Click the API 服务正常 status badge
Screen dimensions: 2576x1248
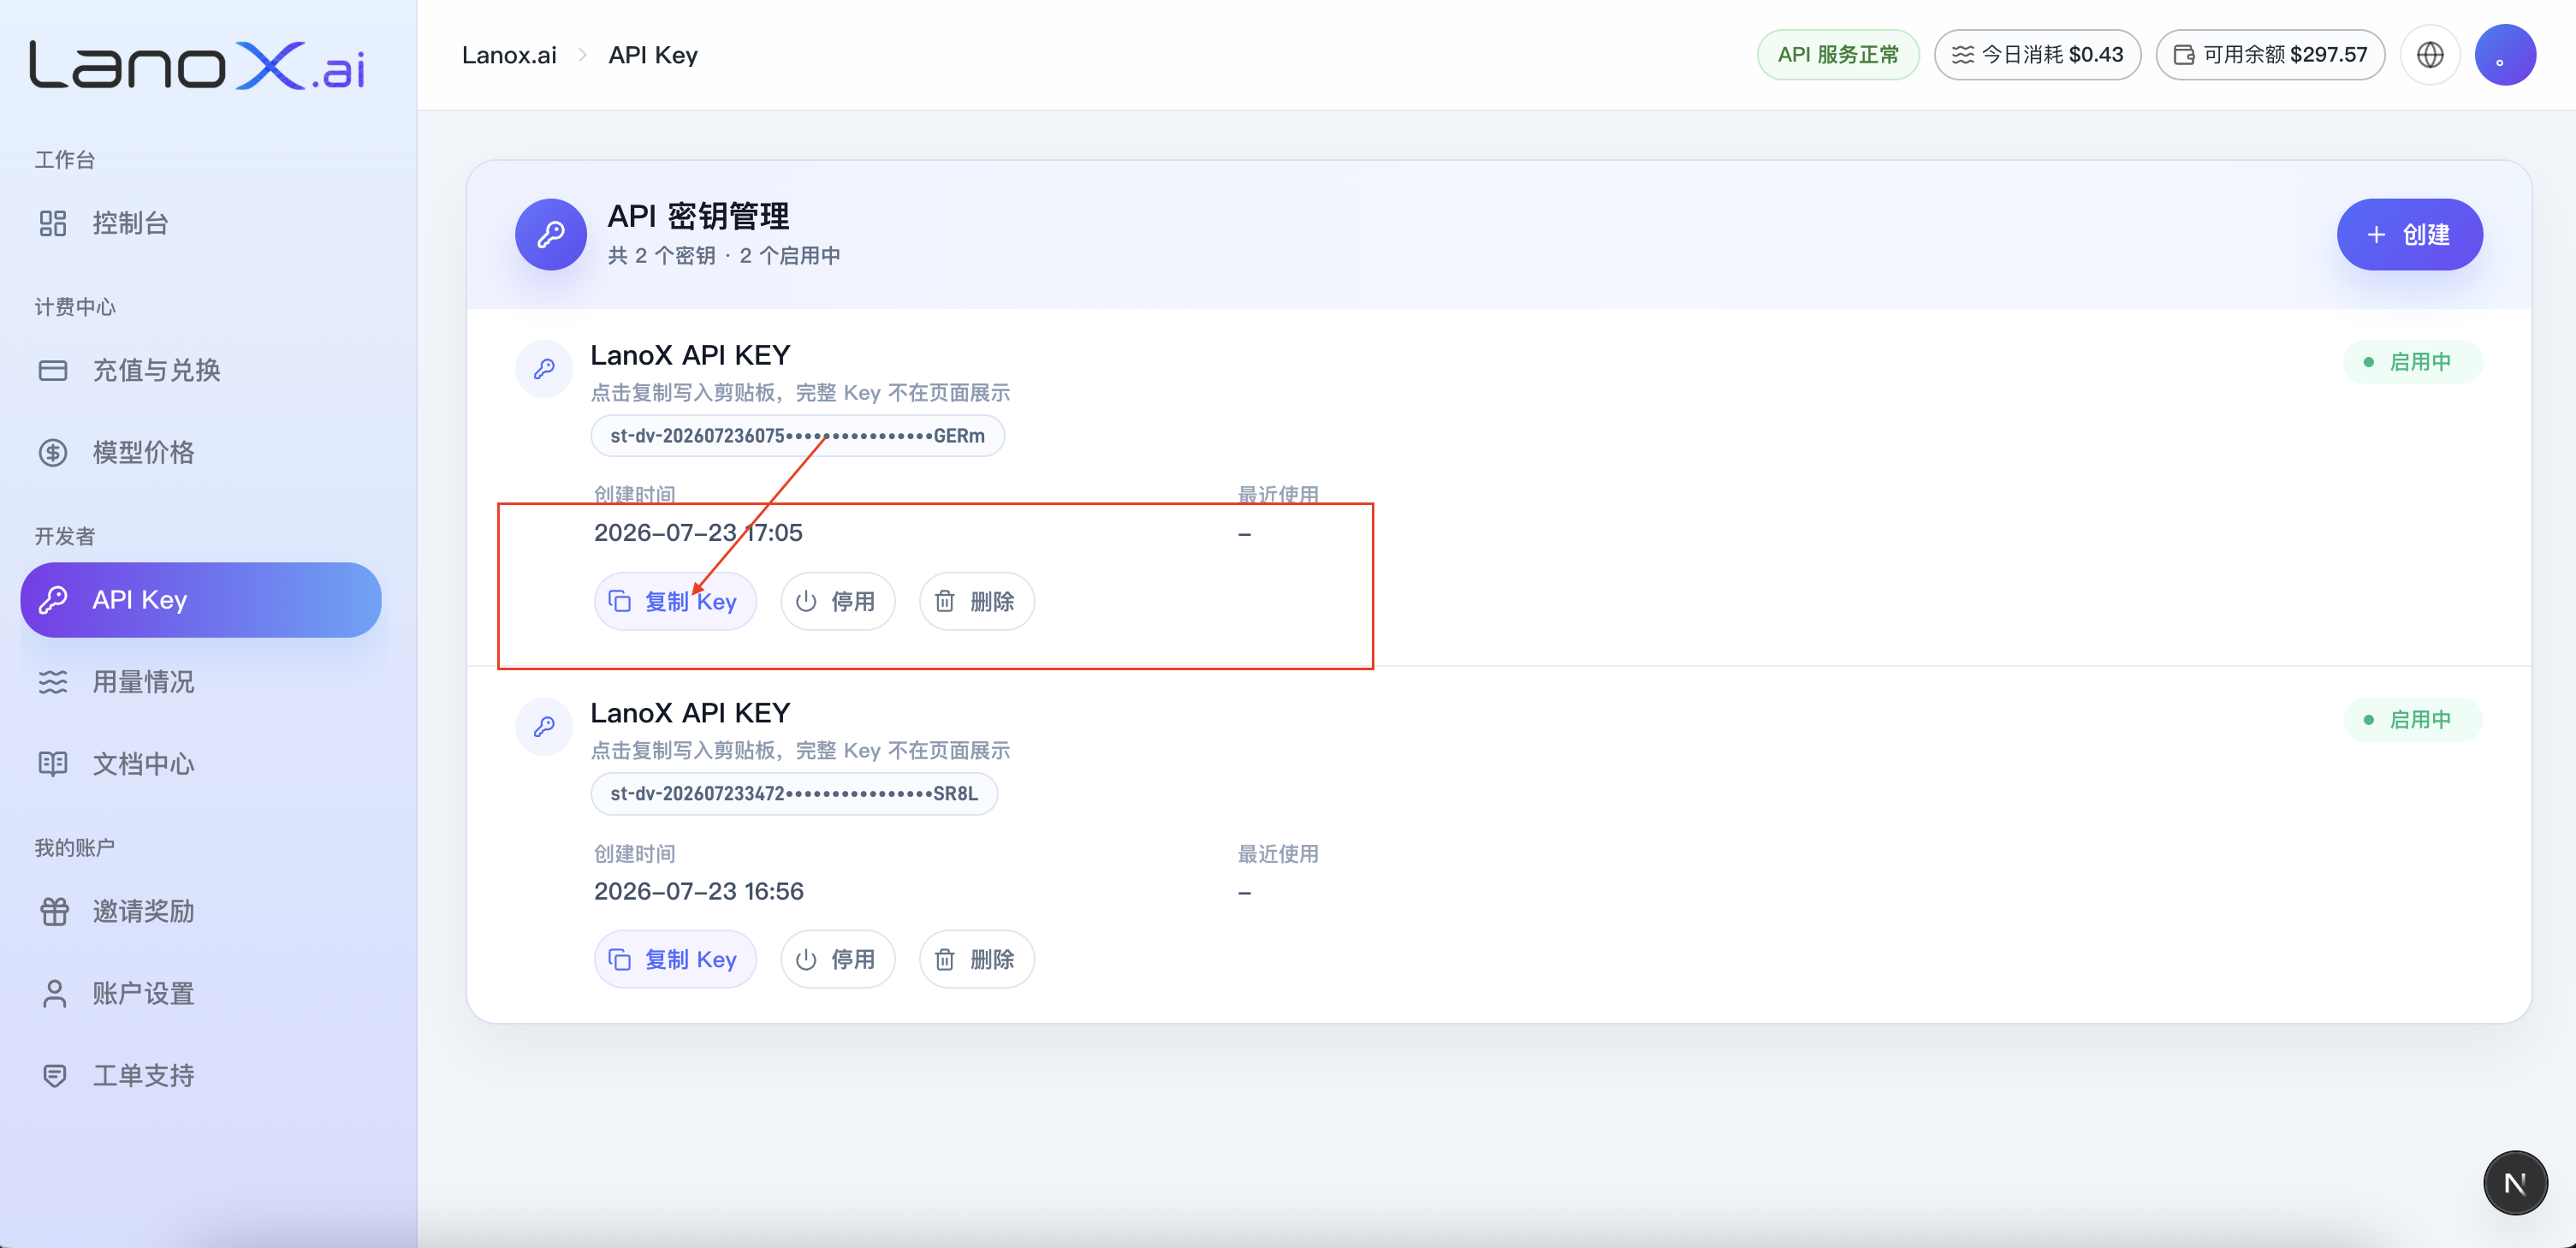click(1837, 55)
